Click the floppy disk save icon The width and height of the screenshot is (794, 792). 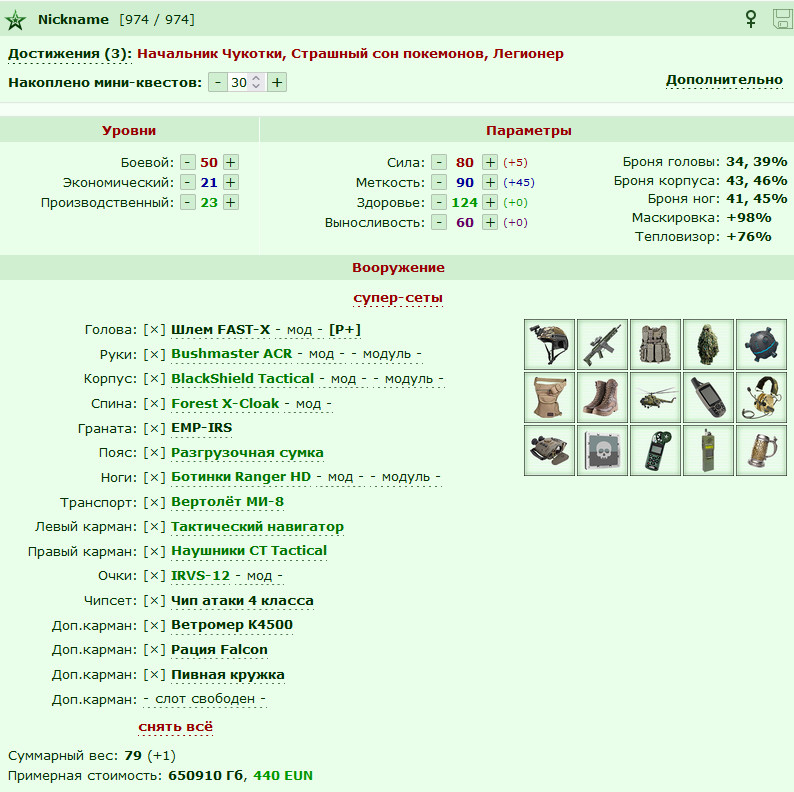coord(782,19)
